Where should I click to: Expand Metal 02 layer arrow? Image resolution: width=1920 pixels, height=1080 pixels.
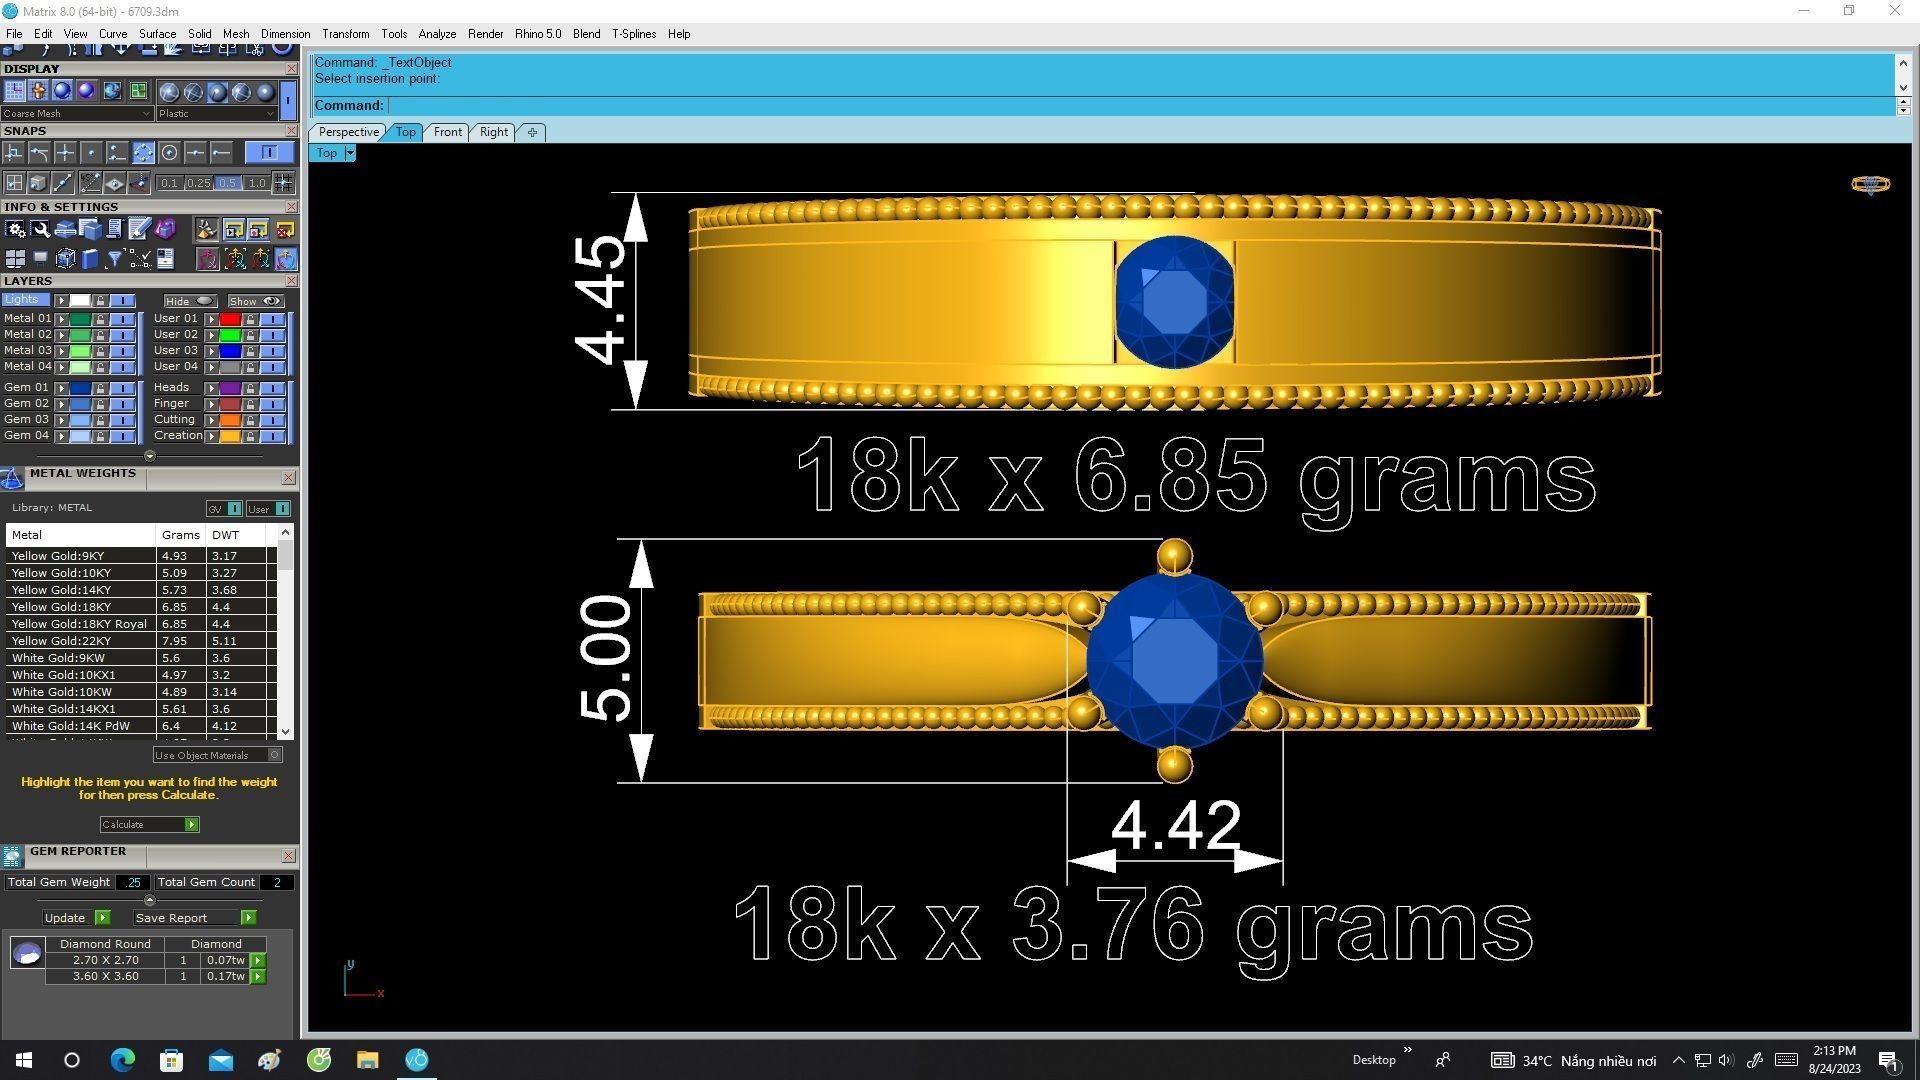[61, 335]
